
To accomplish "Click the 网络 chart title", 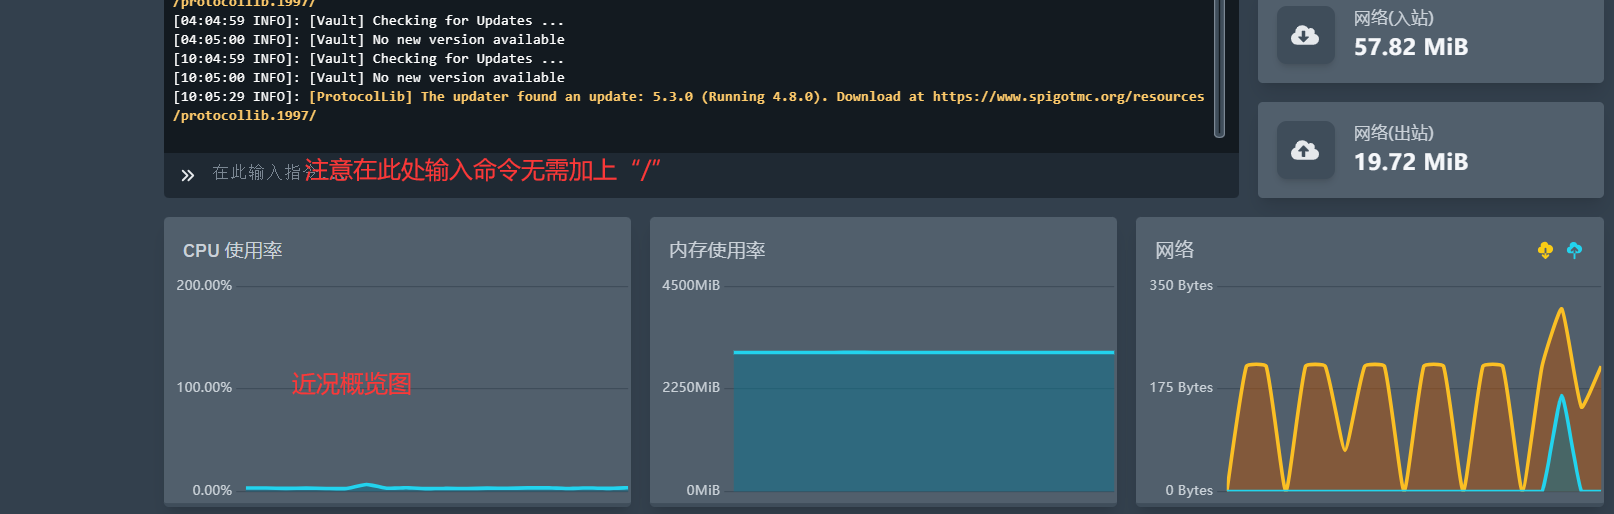I will coord(1174,251).
